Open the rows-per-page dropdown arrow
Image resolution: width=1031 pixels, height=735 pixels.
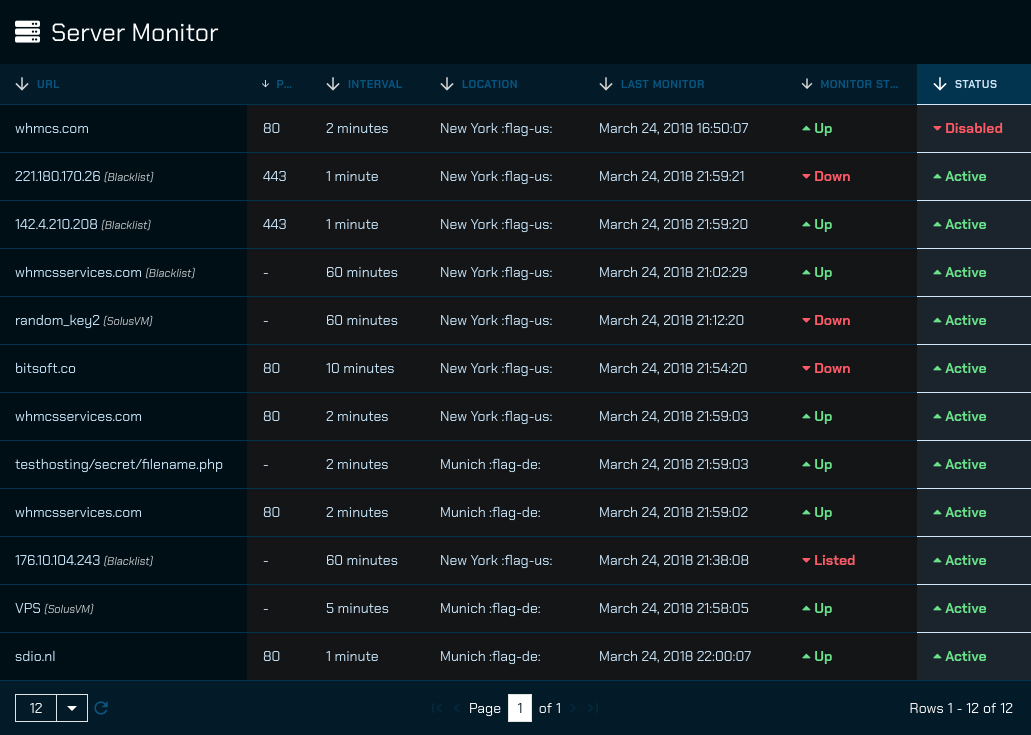(72, 708)
